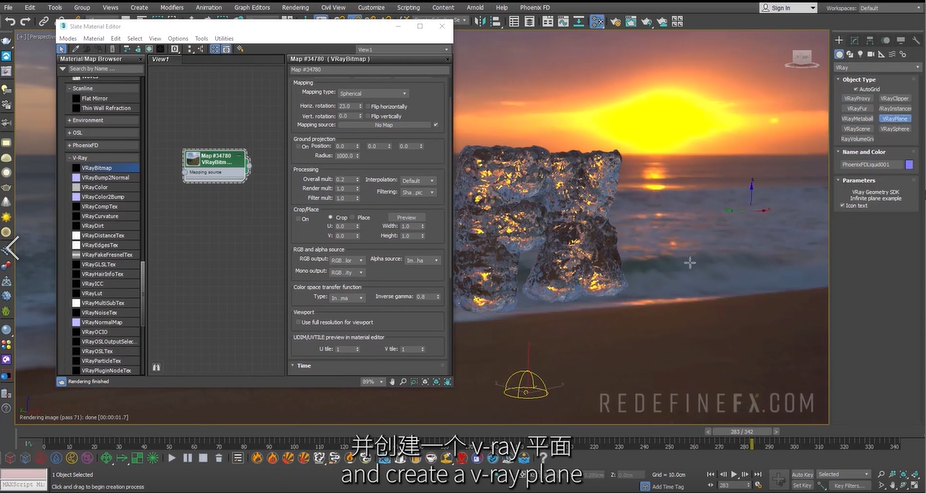This screenshot has width=926, height=493.
Task: Select the Crop radio button
Action: pos(331,217)
